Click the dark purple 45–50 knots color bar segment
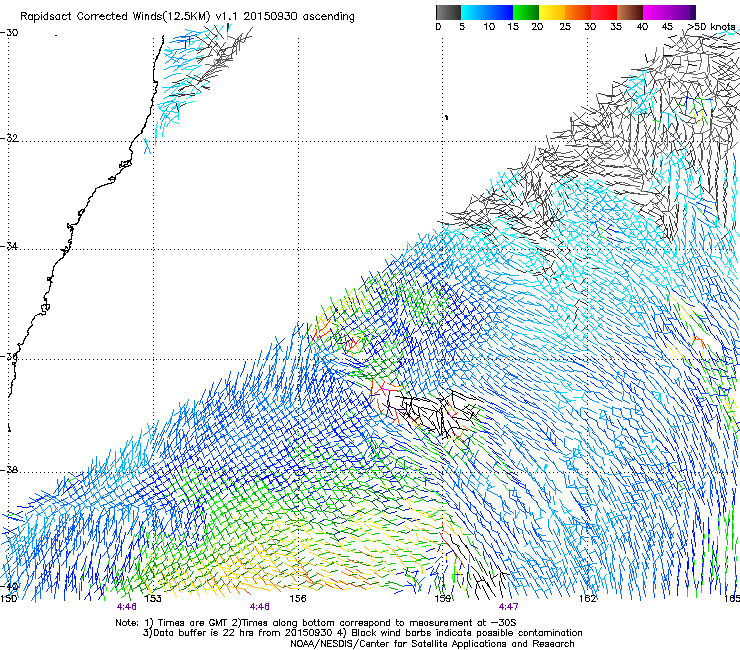 682,12
